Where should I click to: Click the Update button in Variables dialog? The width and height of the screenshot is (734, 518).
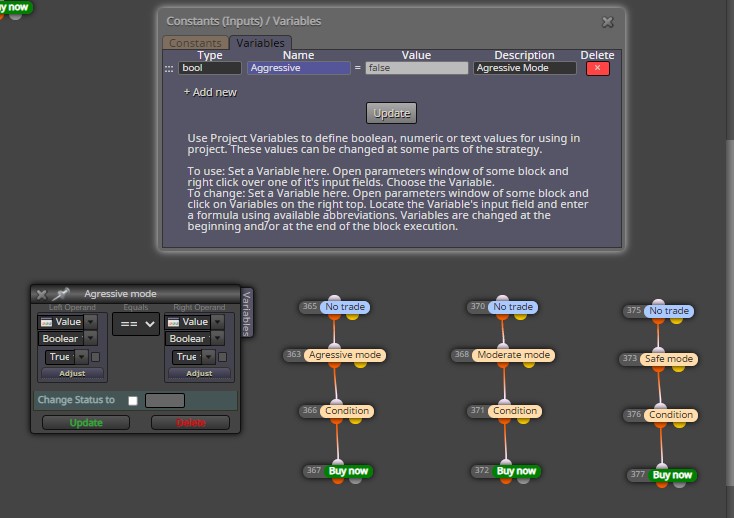[x=391, y=113]
